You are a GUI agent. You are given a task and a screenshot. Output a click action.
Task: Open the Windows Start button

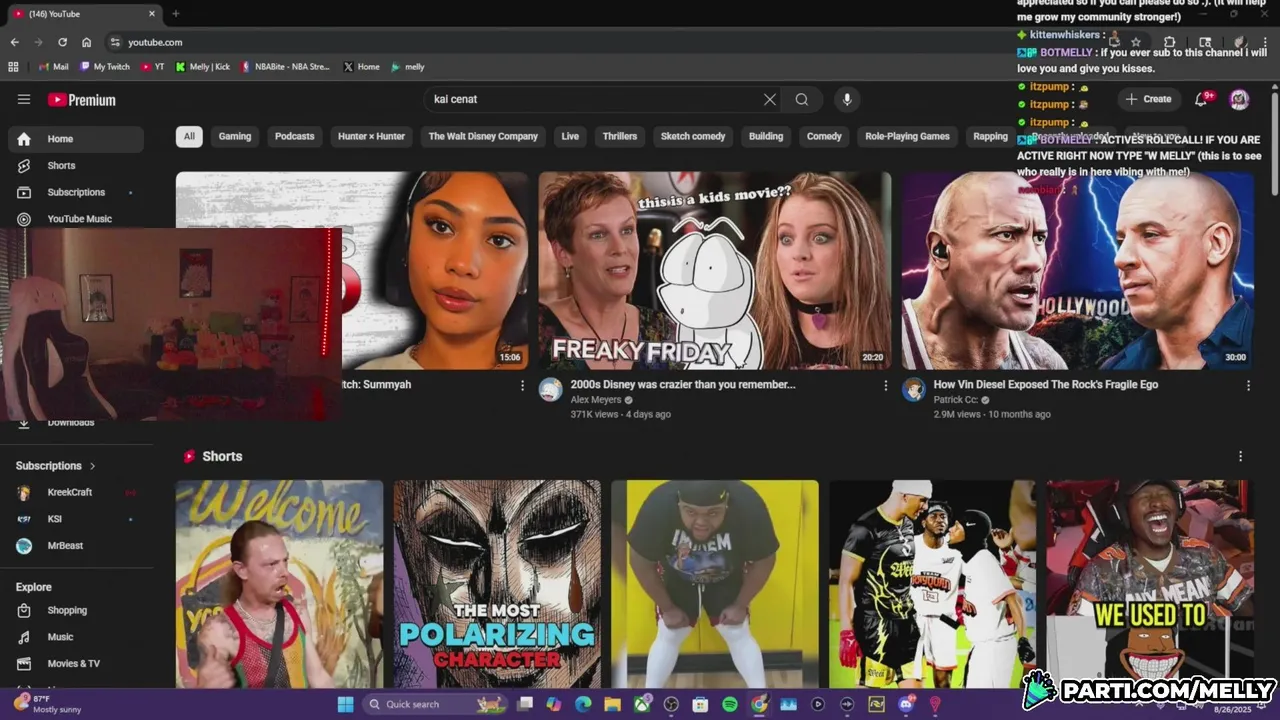[345, 704]
